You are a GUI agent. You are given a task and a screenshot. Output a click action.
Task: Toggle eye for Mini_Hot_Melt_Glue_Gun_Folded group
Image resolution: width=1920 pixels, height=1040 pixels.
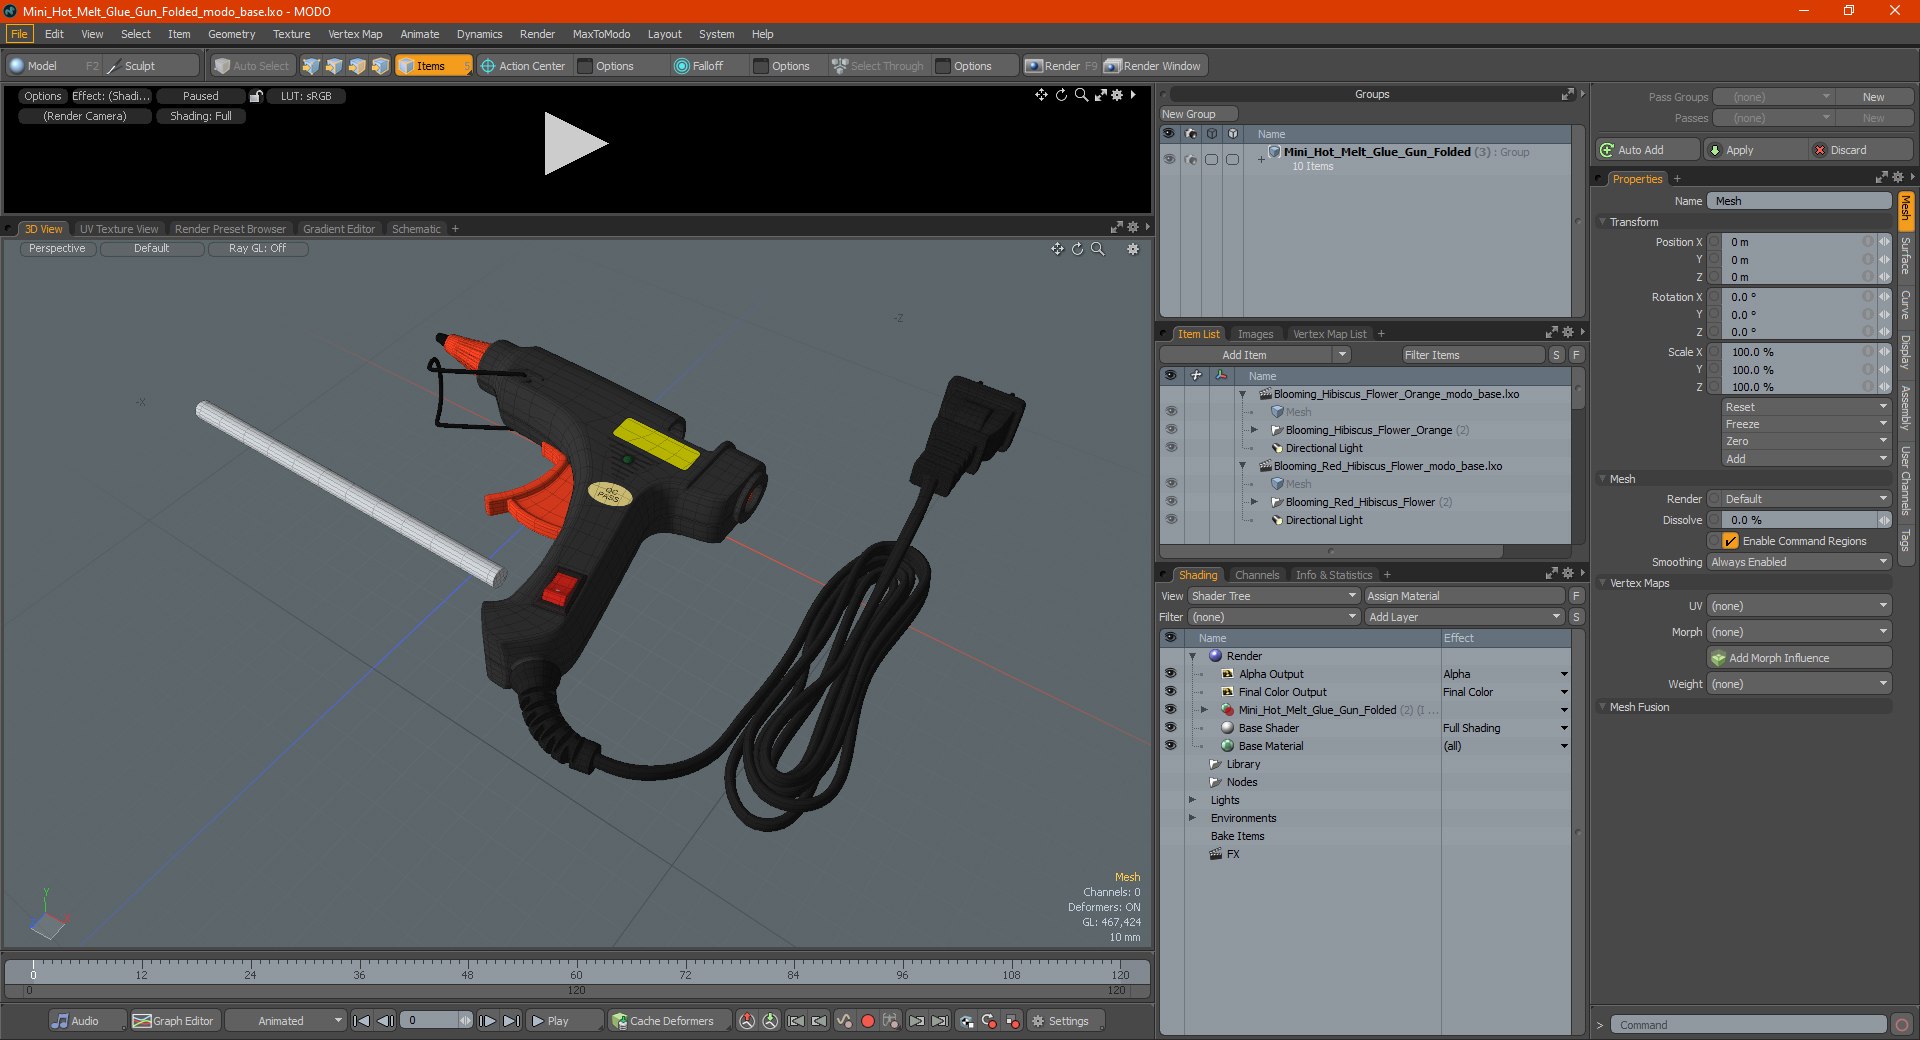[1169, 159]
